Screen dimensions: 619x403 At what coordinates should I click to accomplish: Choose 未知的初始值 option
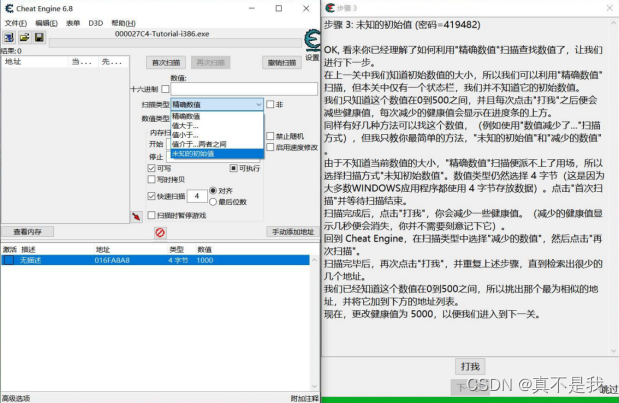click(217, 154)
